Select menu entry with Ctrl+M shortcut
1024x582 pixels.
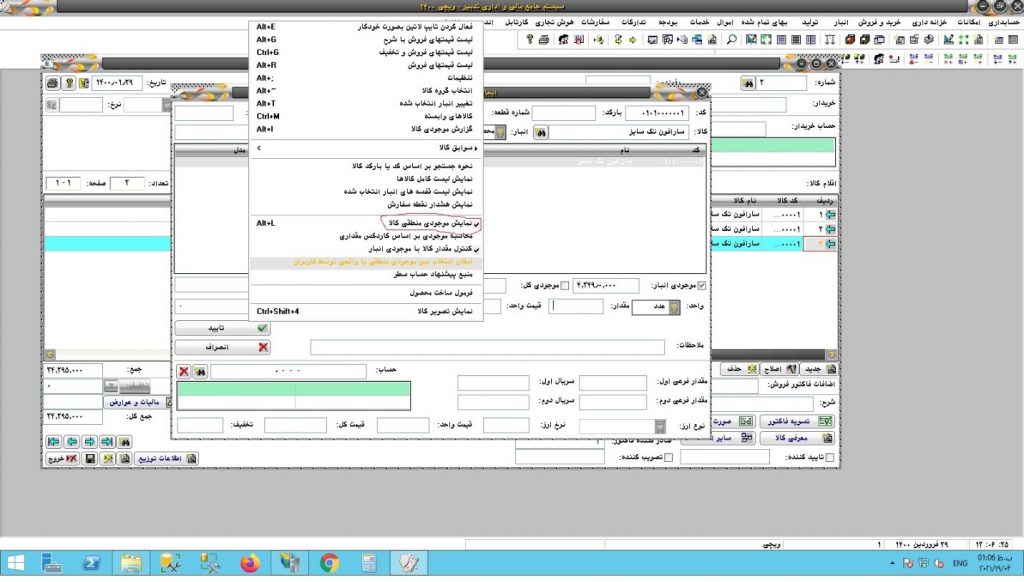[366, 116]
